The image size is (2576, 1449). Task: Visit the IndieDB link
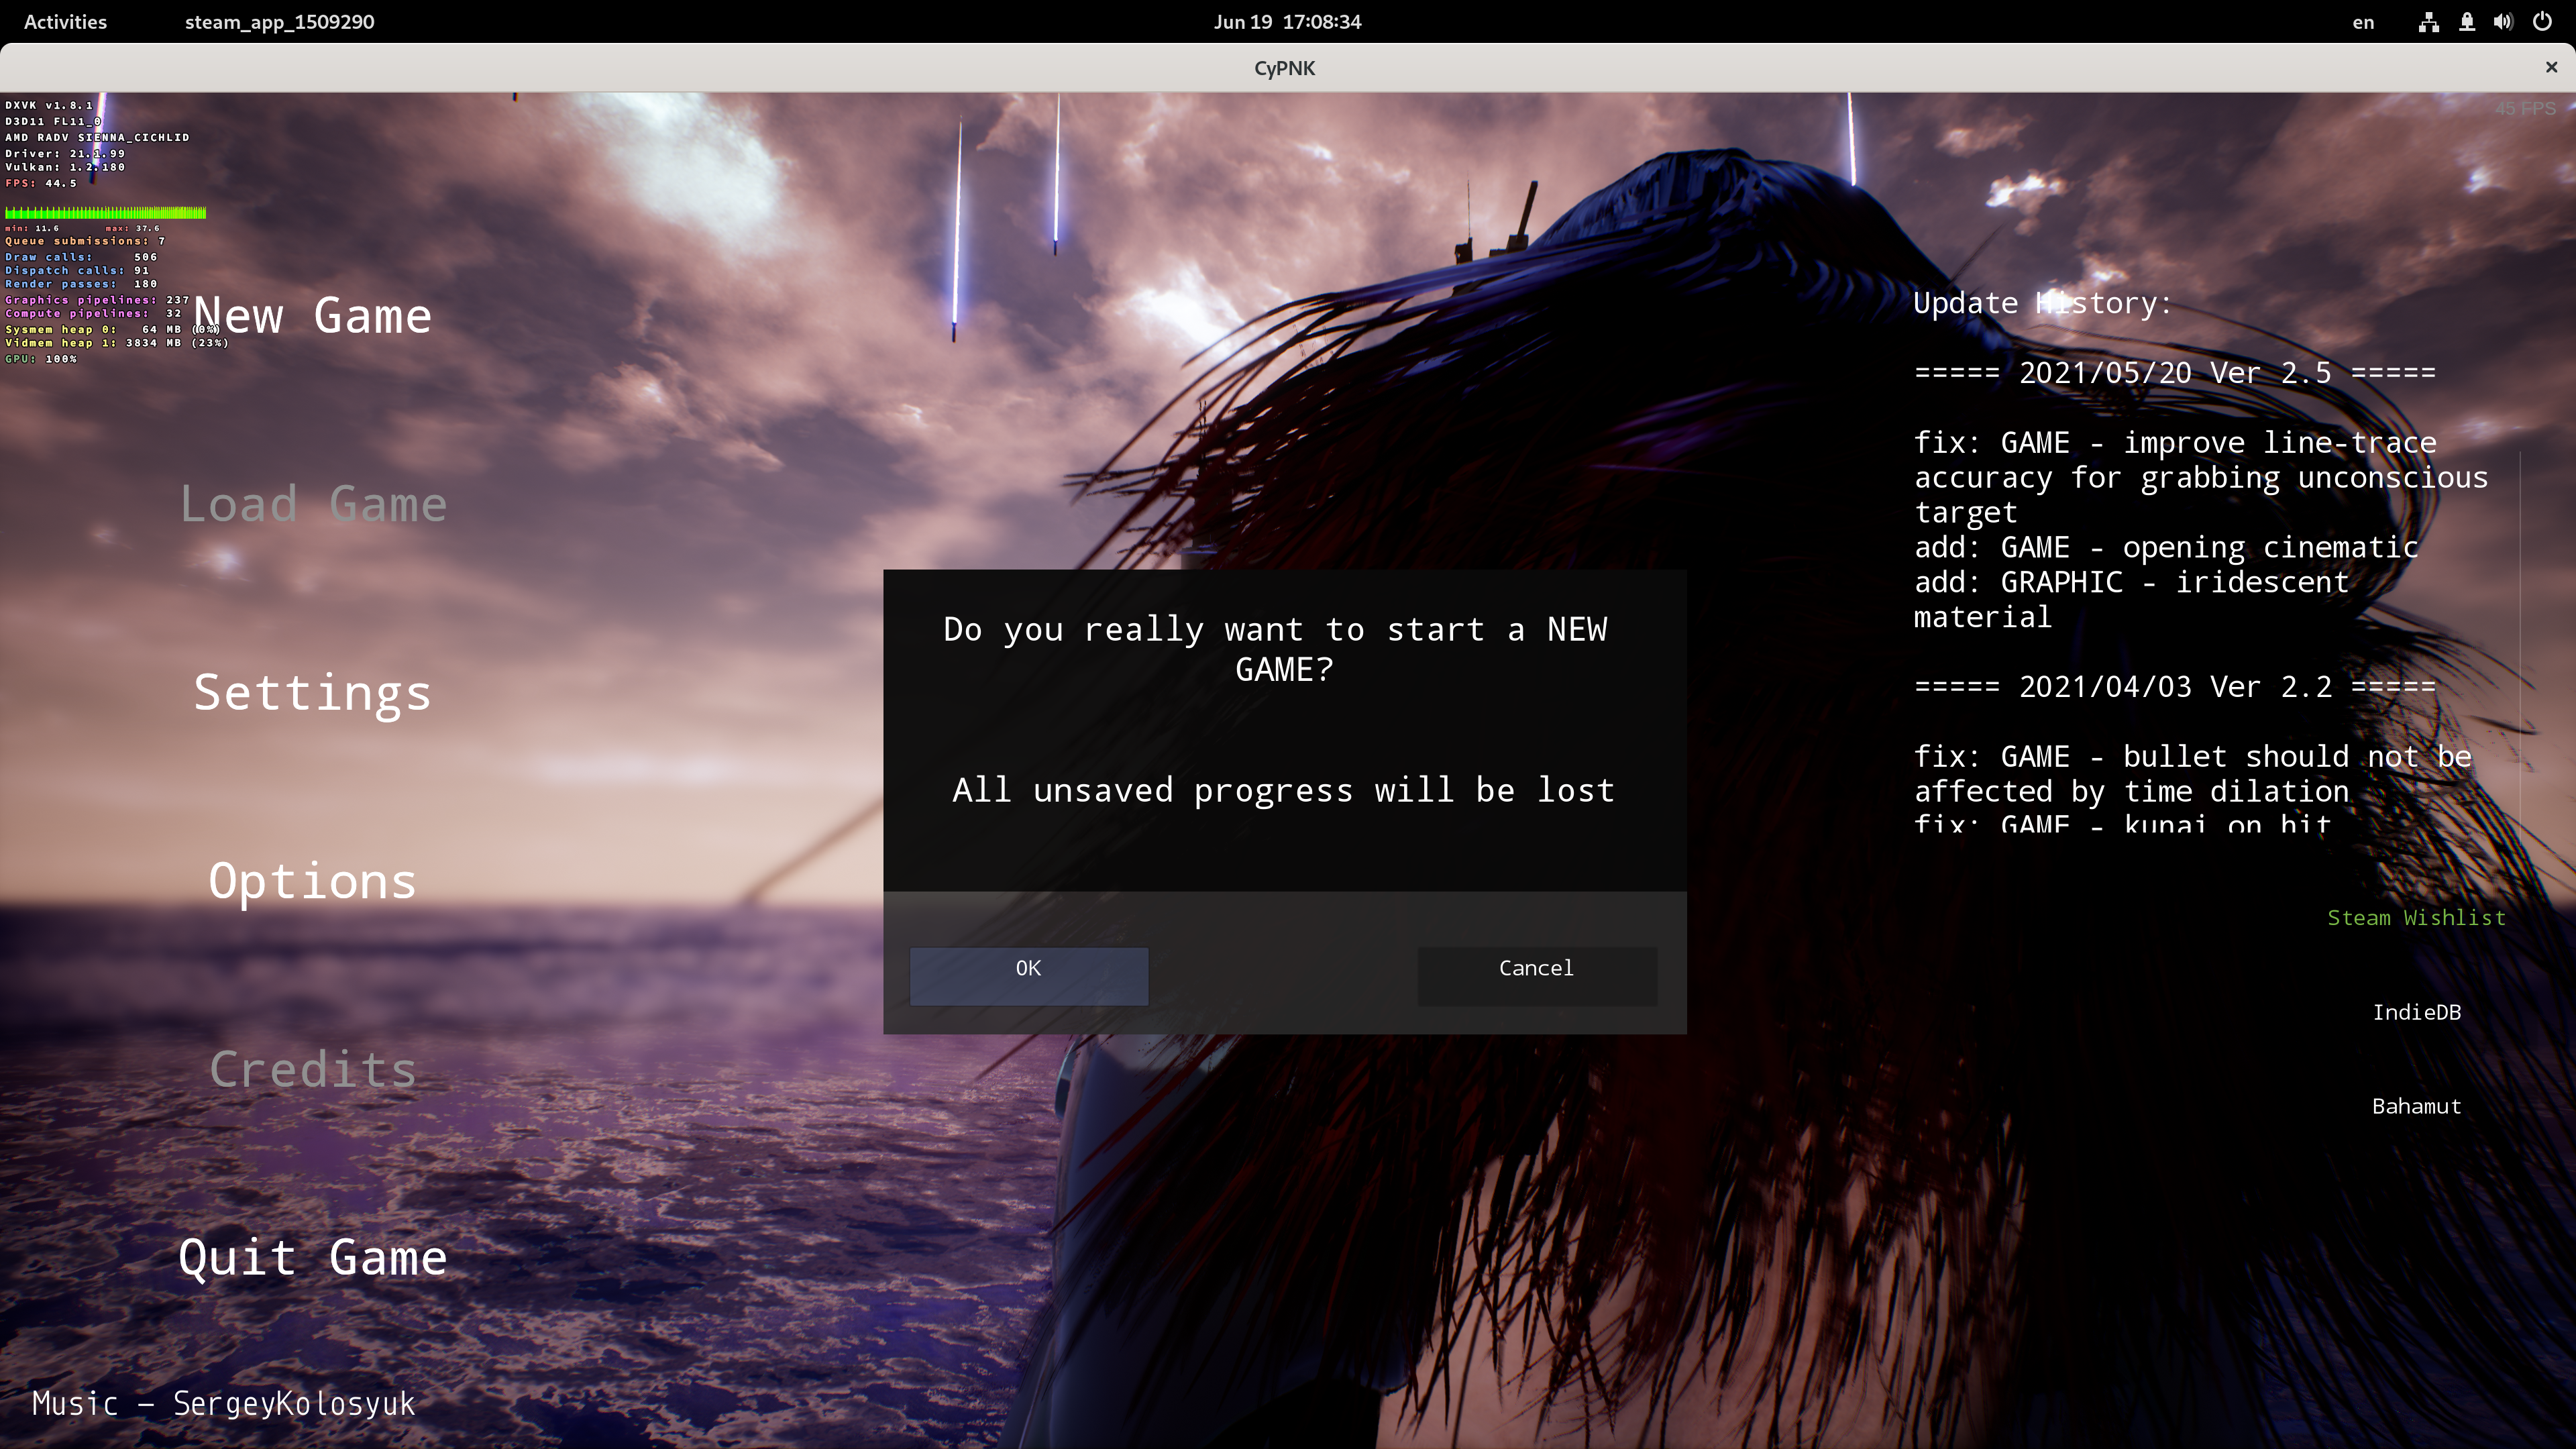(x=2416, y=1012)
